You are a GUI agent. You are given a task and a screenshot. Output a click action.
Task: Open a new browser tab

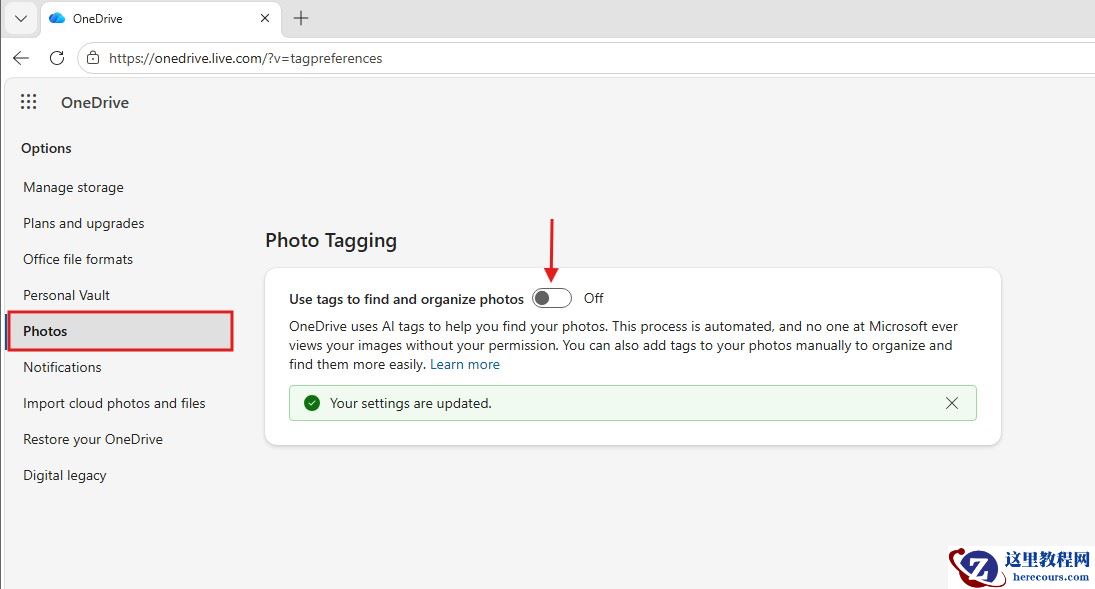pos(301,18)
